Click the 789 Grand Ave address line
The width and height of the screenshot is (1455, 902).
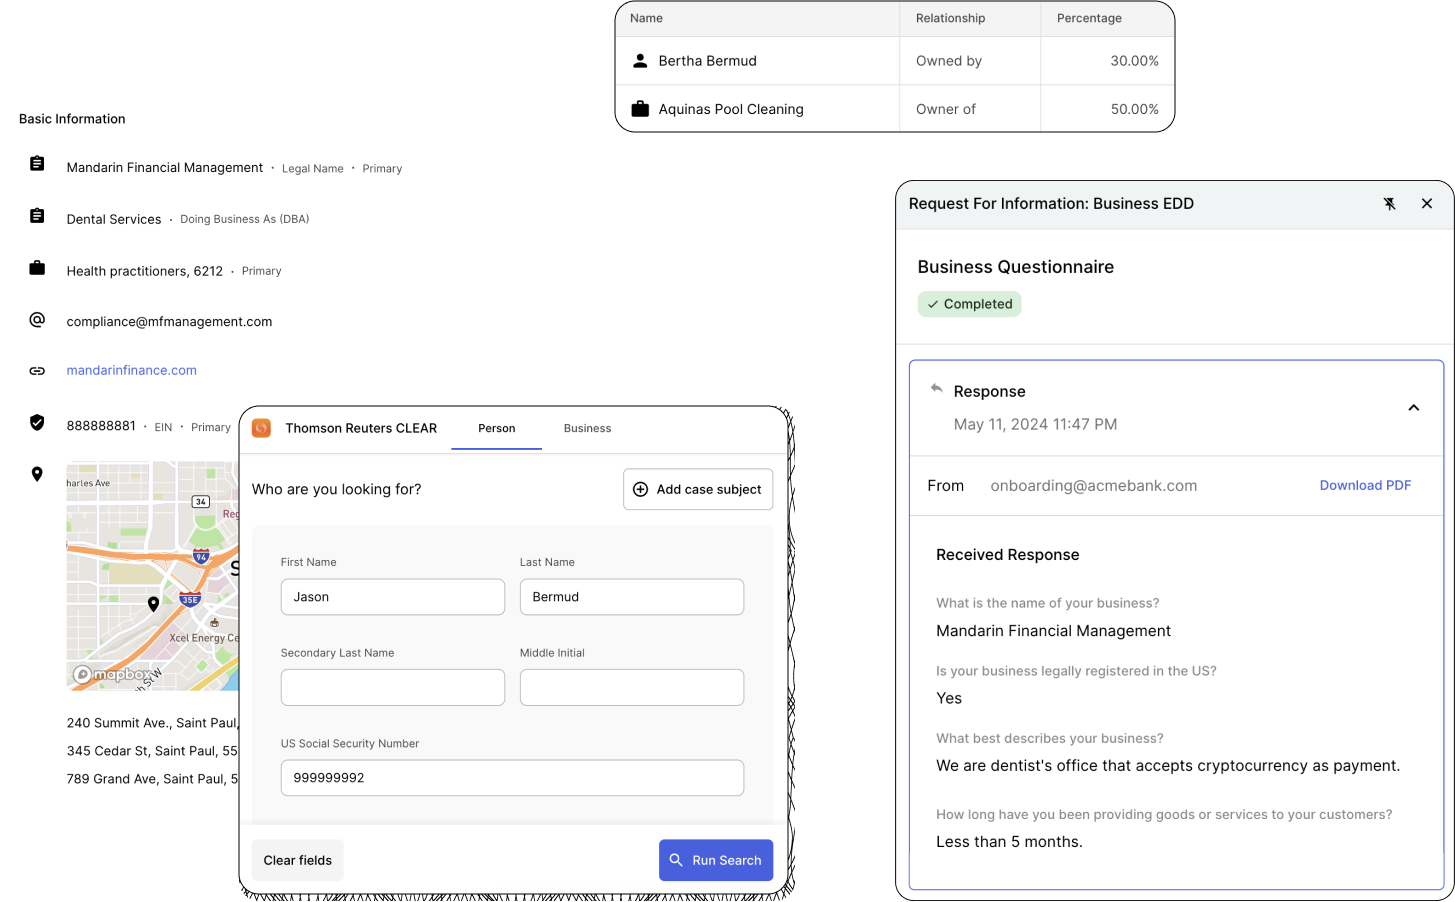(x=152, y=779)
